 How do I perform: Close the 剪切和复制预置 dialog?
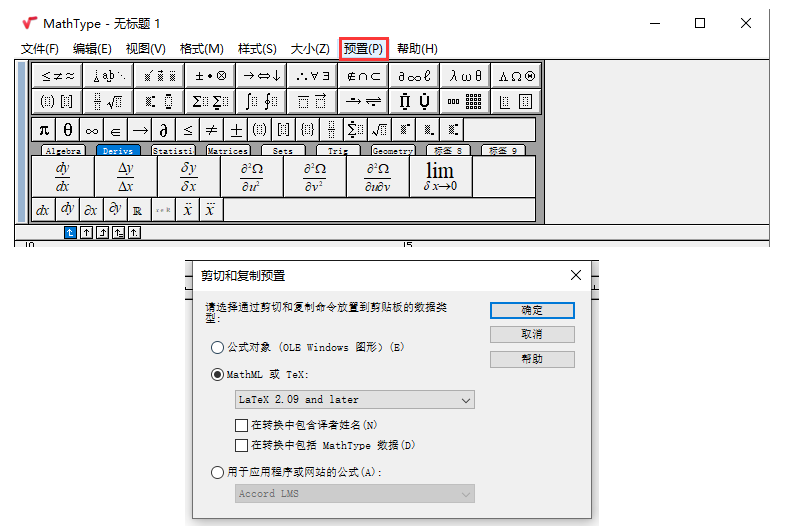point(576,275)
